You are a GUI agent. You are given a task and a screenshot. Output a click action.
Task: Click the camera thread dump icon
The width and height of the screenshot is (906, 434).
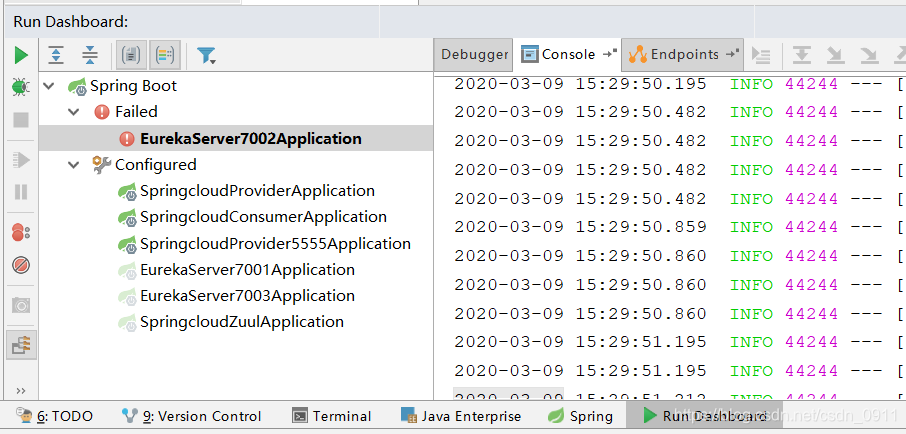coord(21,305)
